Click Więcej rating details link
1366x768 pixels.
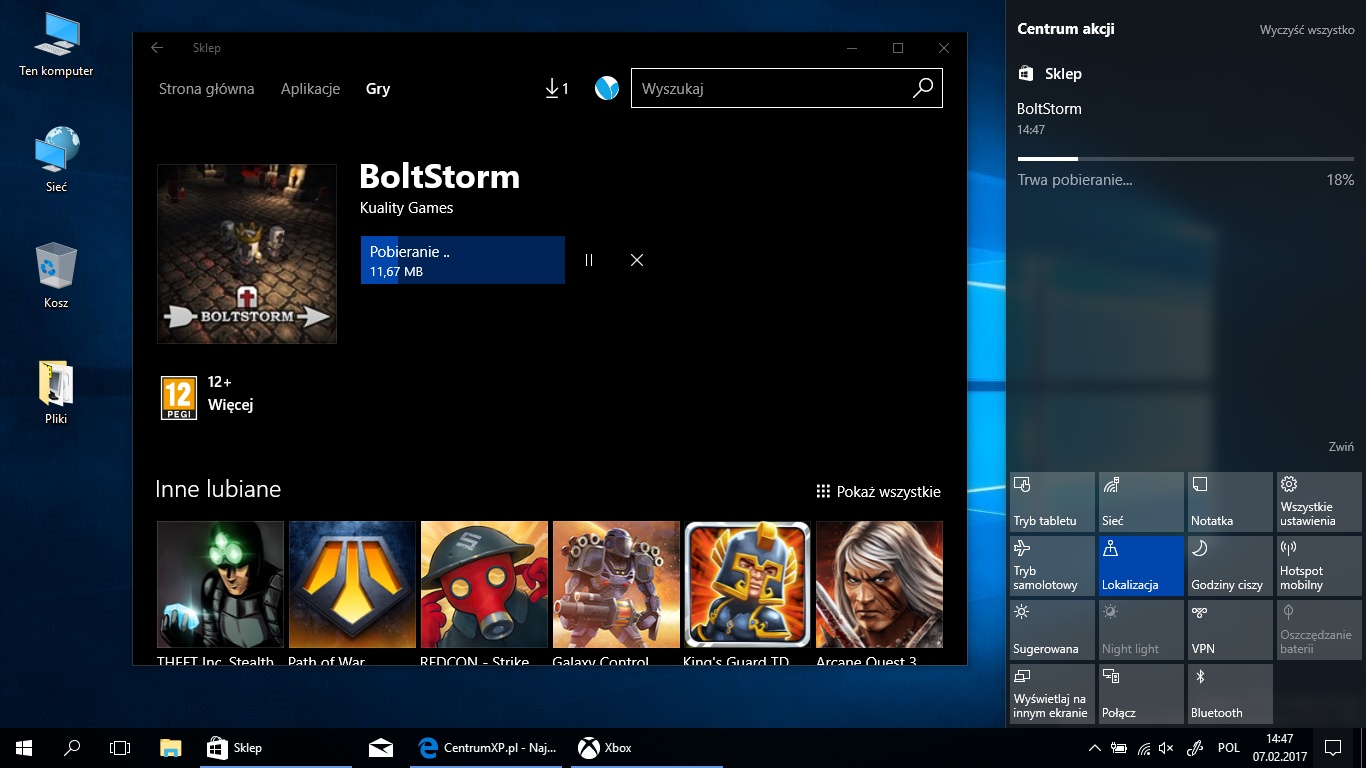[230, 405]
